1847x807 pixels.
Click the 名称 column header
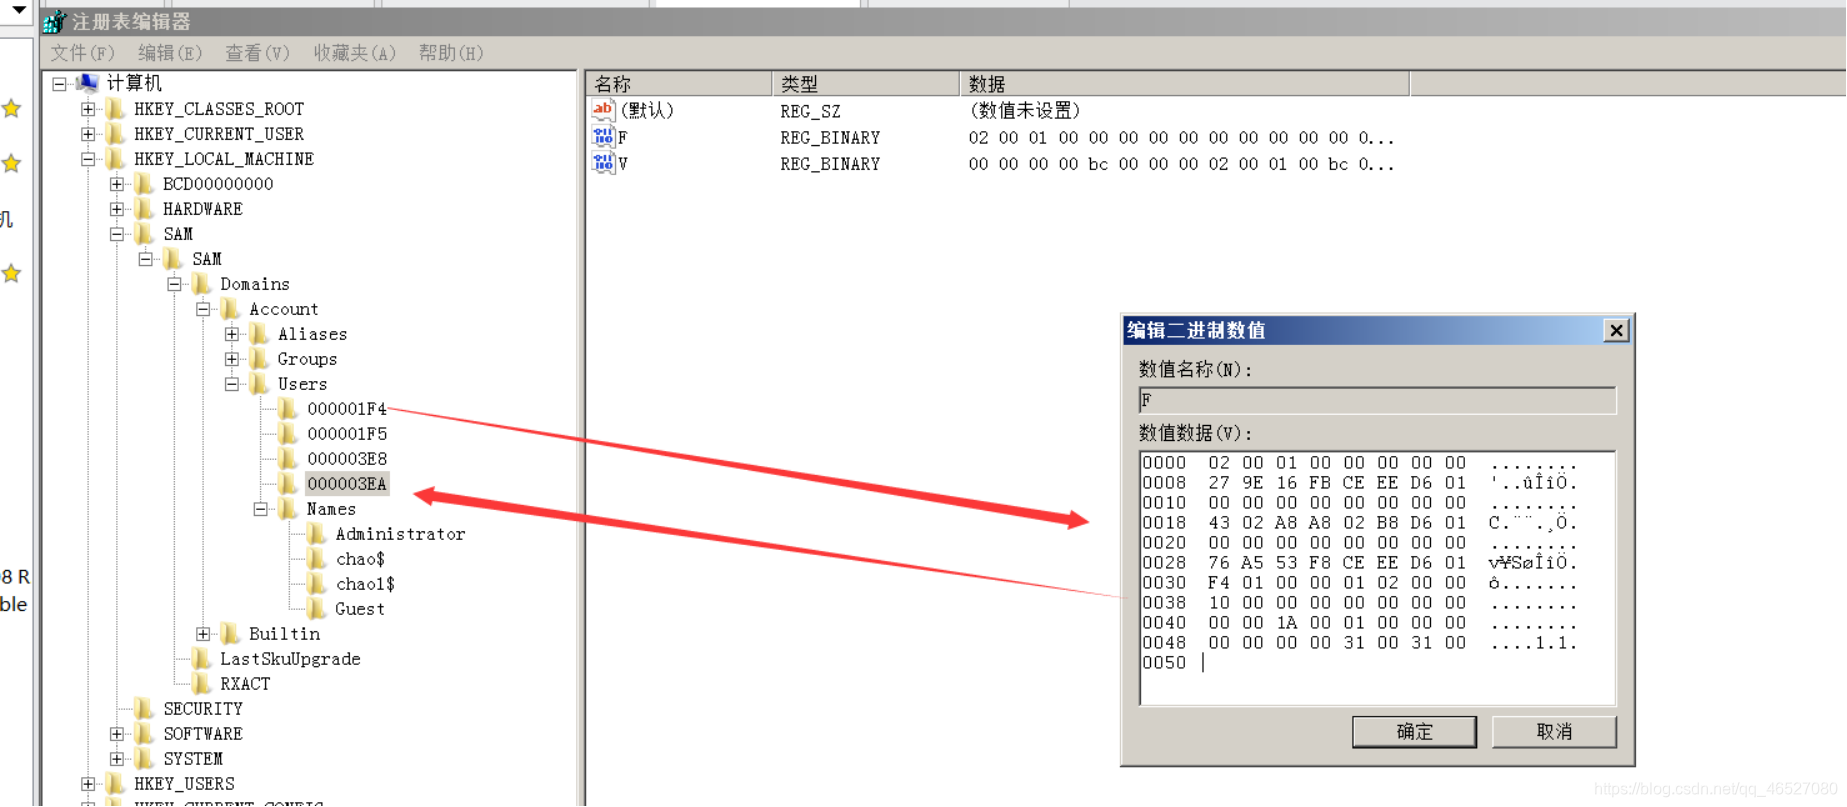679,84
